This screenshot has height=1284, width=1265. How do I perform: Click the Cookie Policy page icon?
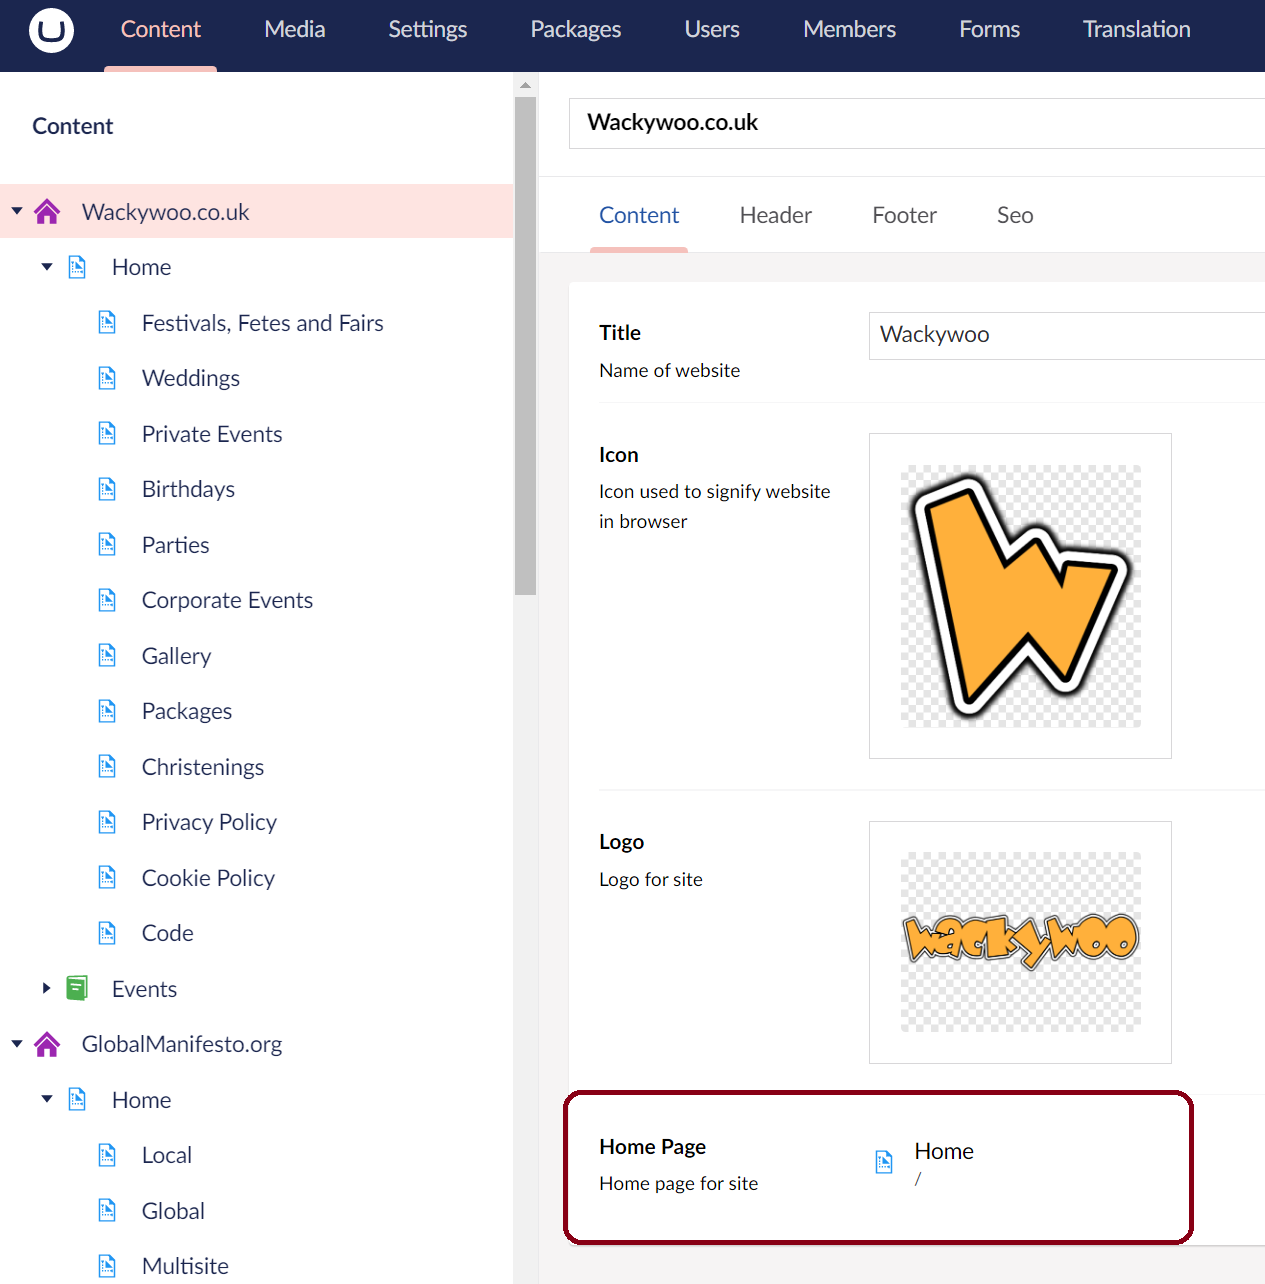click(107, 877)
